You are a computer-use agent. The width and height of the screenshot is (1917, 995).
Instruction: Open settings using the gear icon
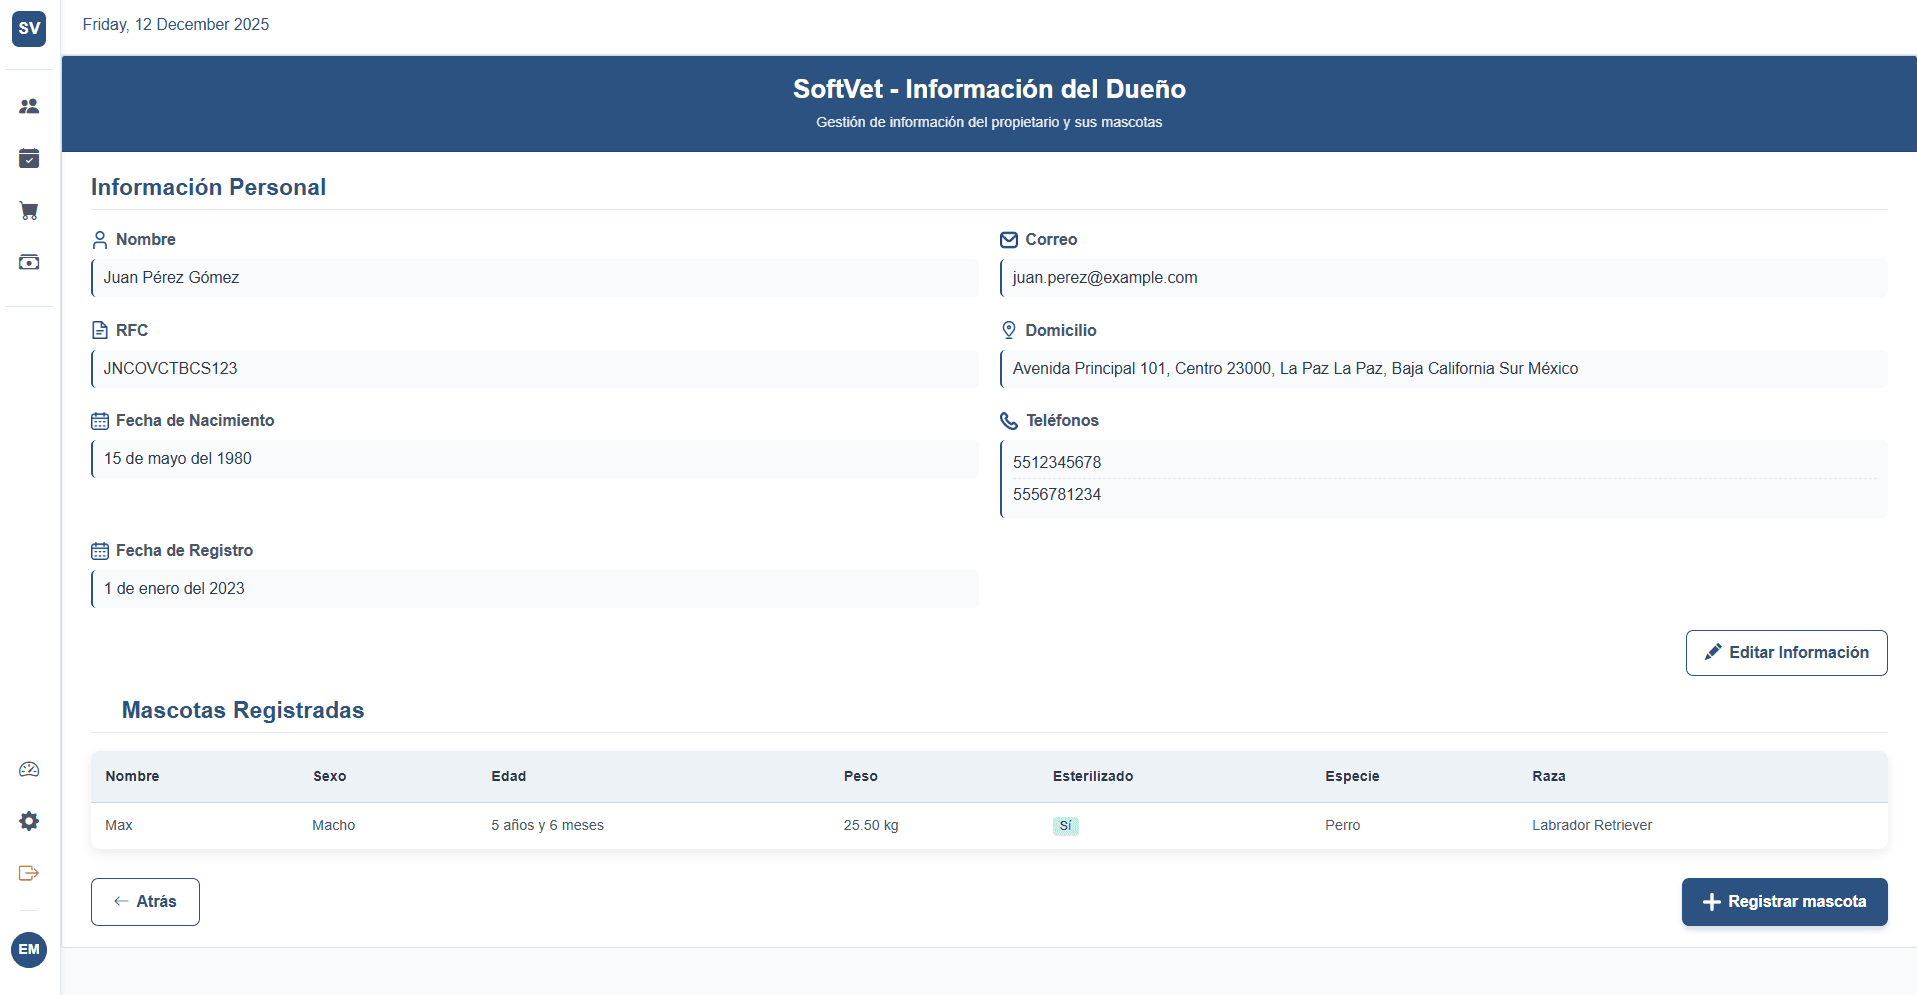29,821
